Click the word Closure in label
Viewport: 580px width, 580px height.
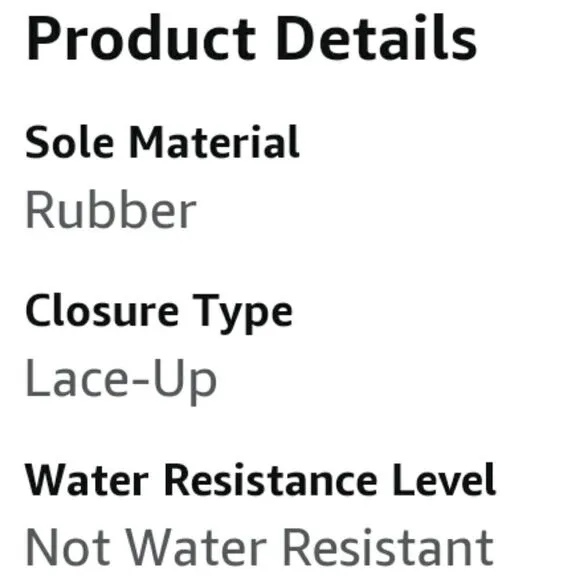point(102,310)
